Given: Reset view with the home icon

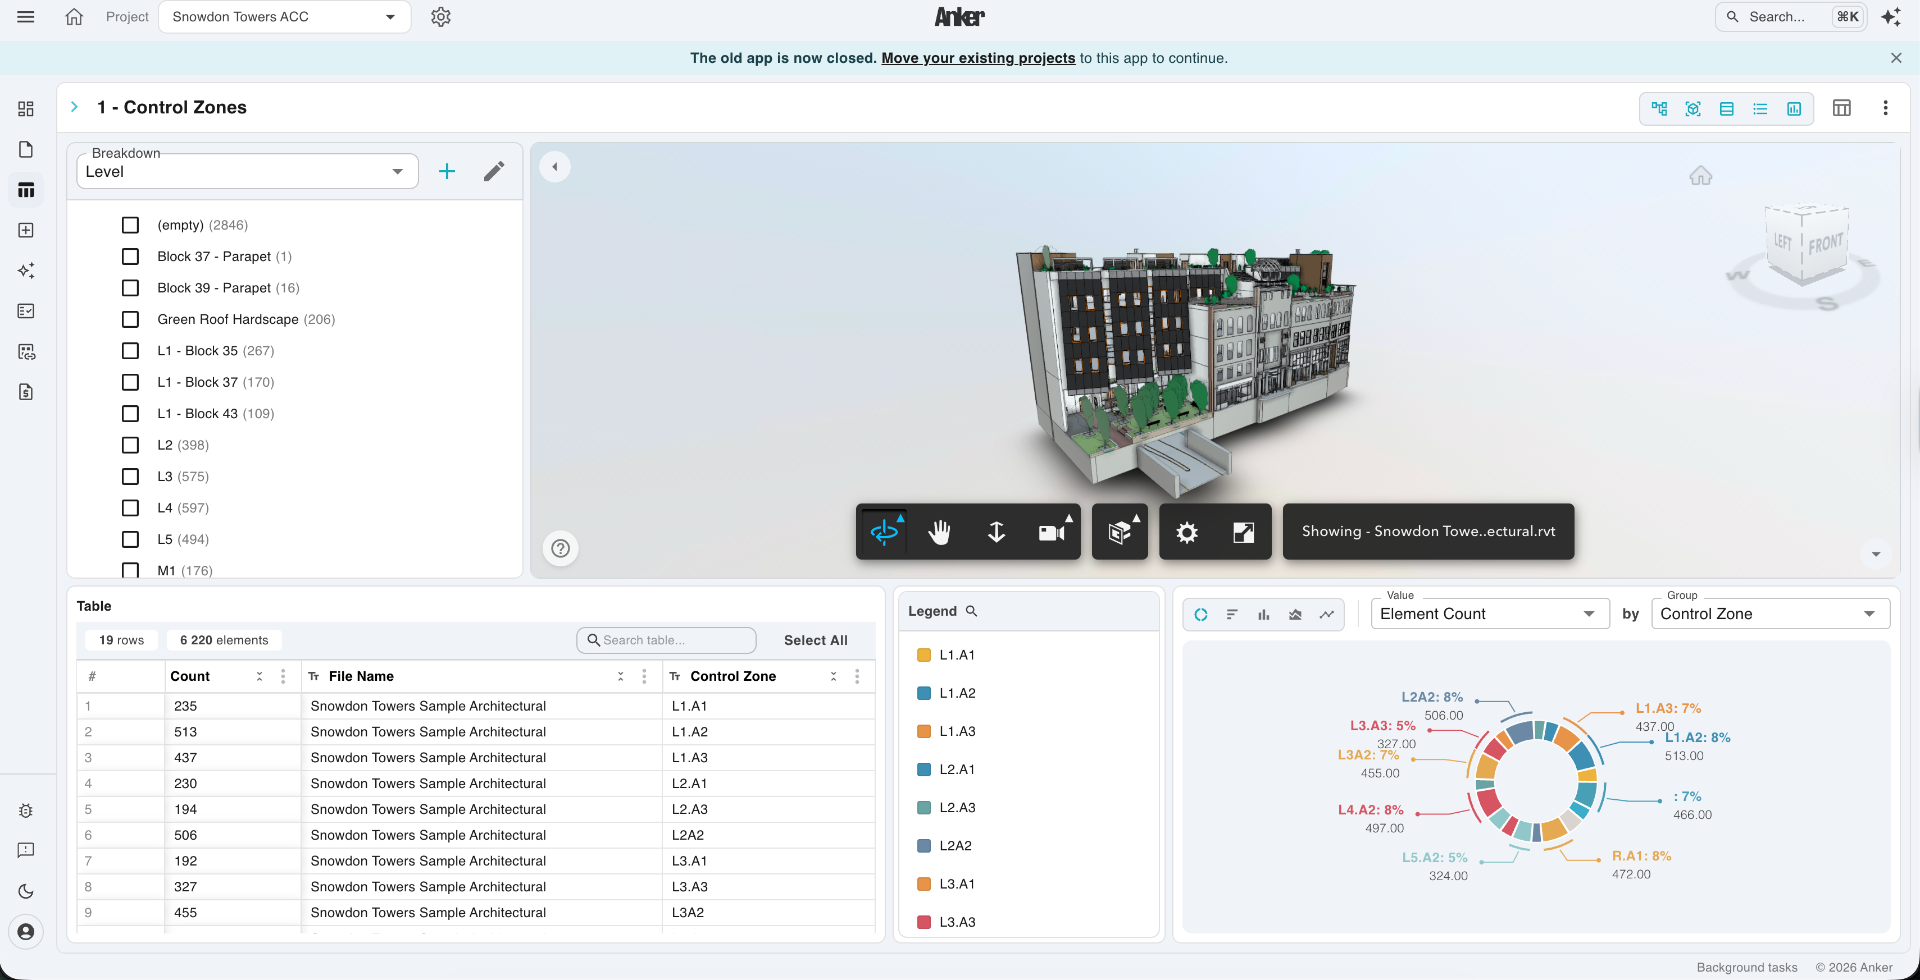Looking at the screenshot, I should [x=1701, y=176].
